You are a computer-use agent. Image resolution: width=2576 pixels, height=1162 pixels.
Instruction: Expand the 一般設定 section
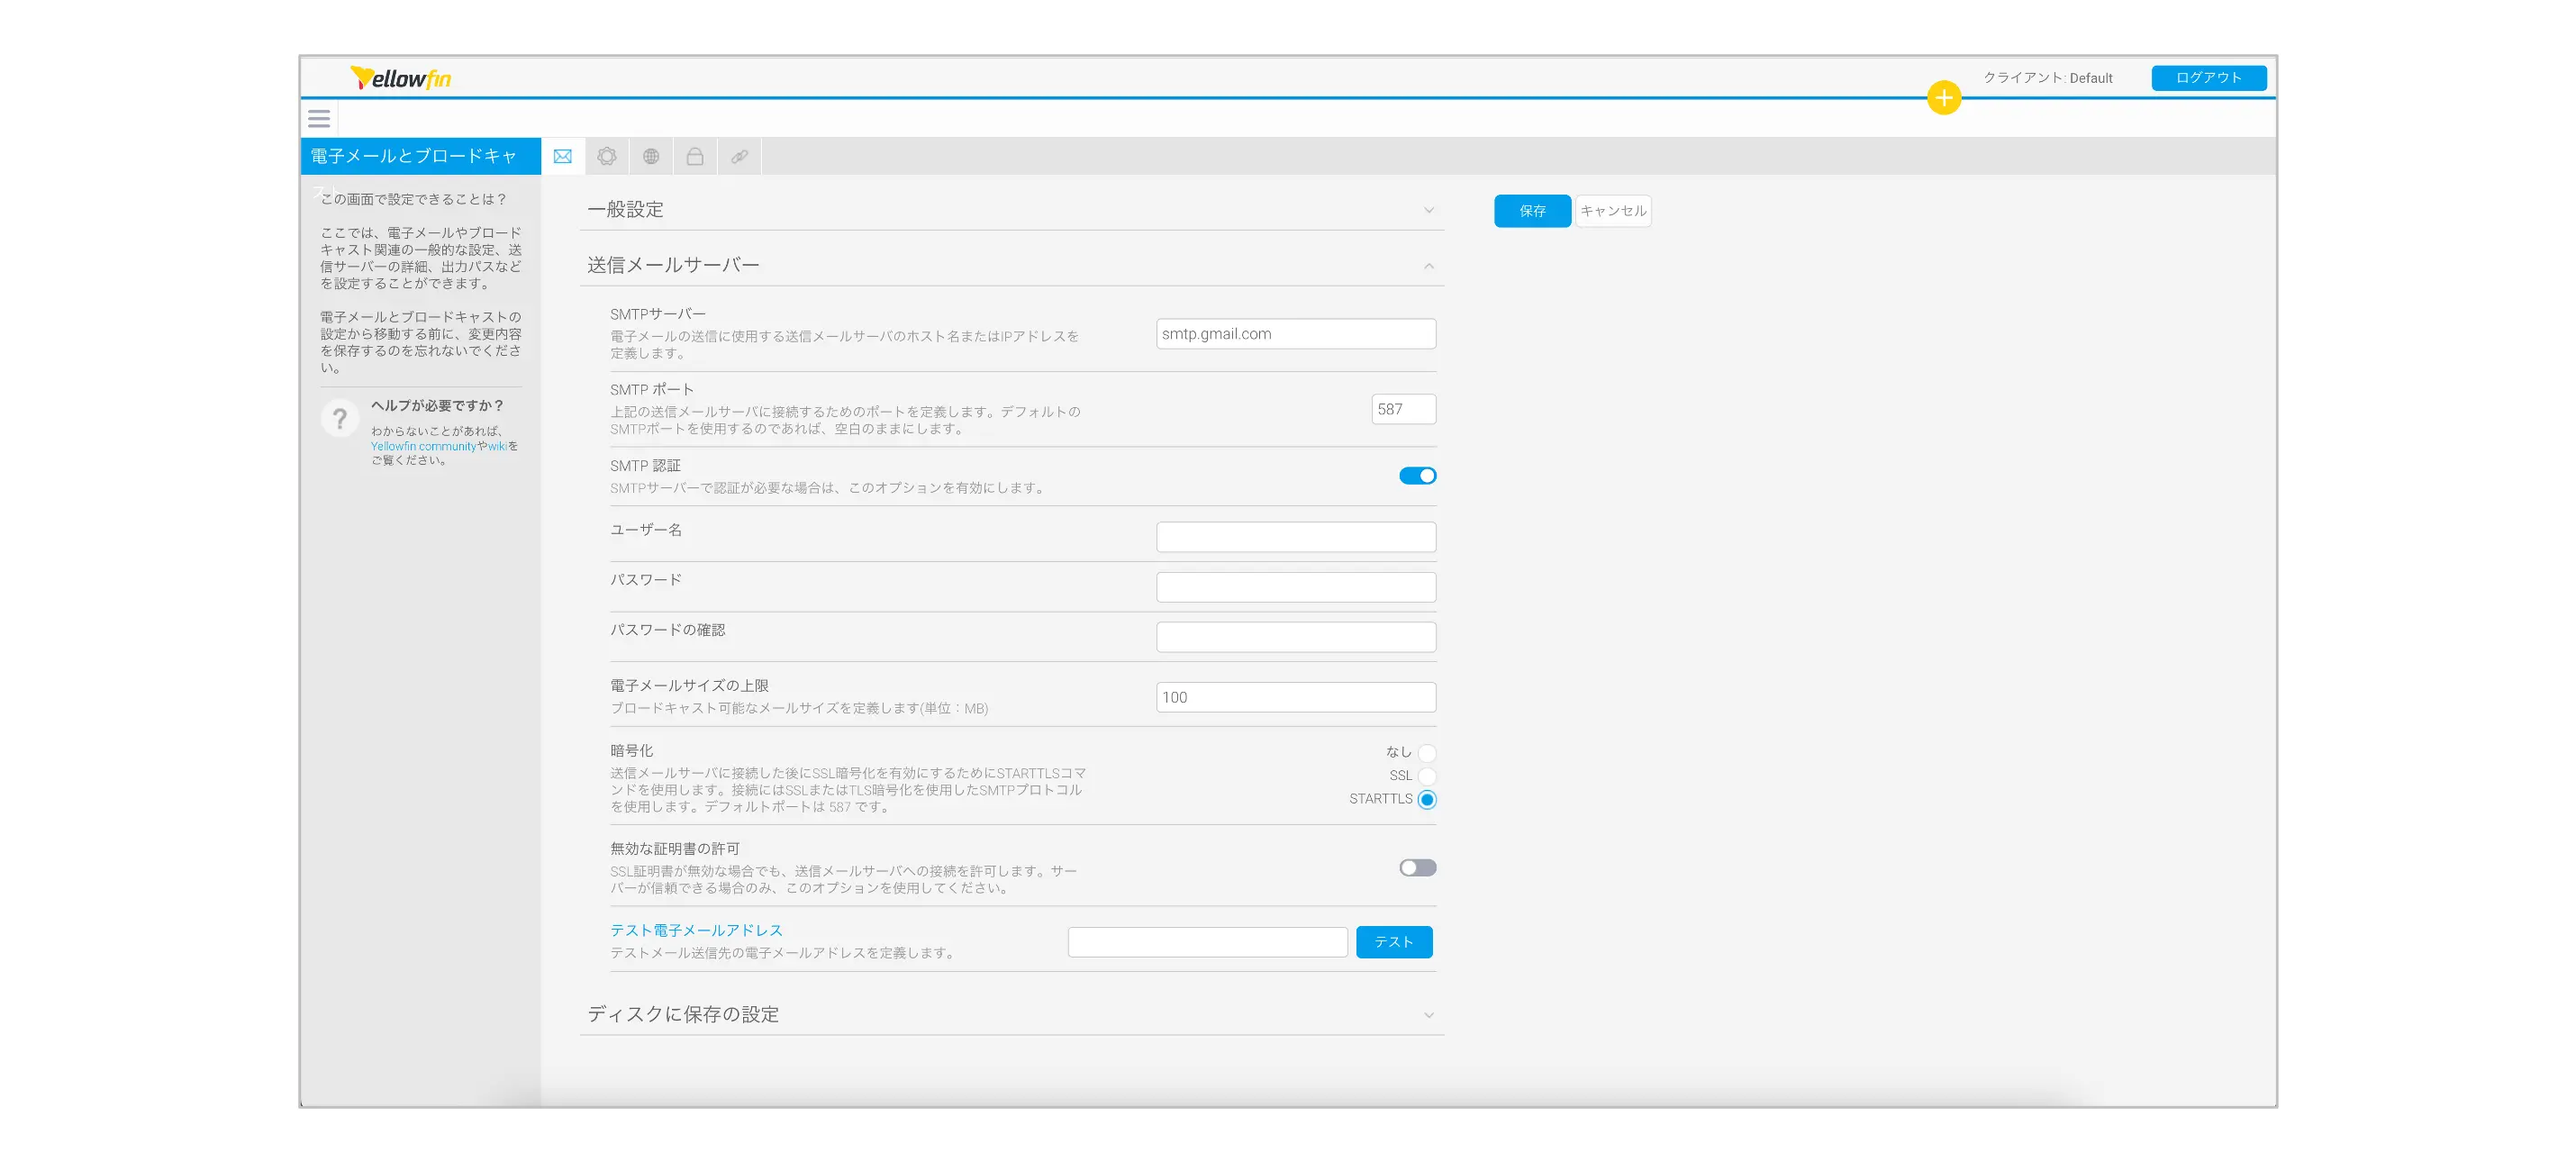tap(1429, 210)
